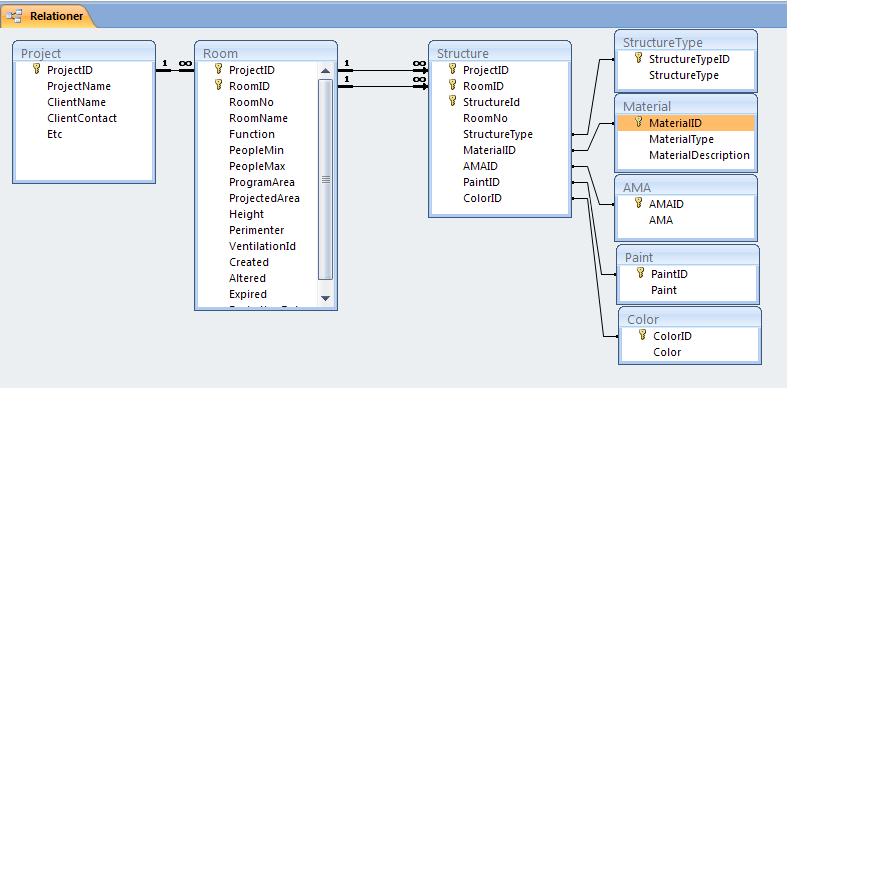Select MaterialType field in Material table
This screenshot has height=878, width=885.
[681, 139]
